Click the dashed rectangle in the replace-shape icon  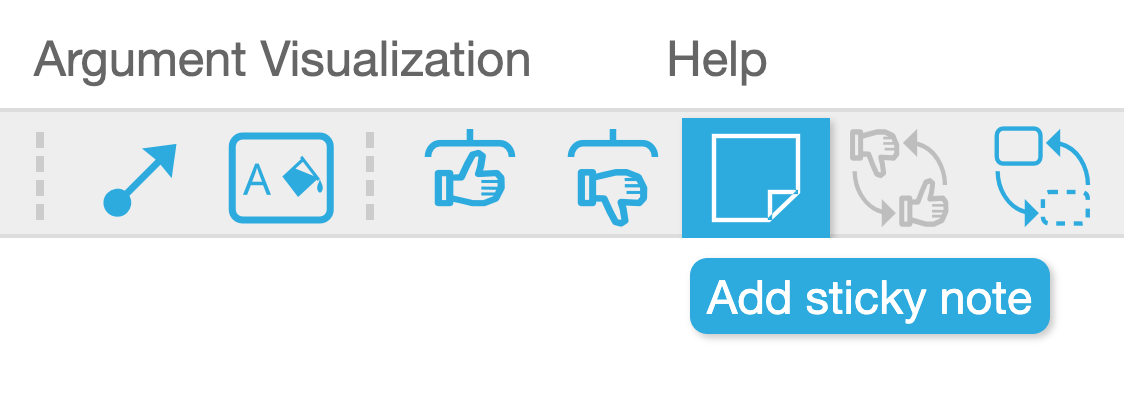point(1066,208)
